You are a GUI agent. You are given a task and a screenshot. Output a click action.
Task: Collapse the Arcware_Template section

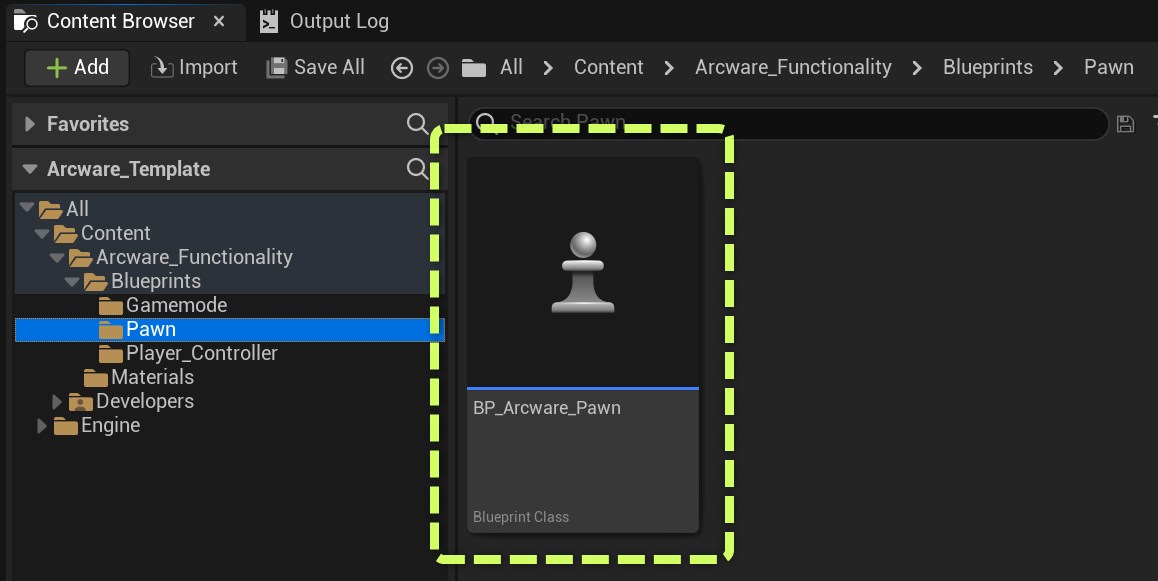click(29, 169)
